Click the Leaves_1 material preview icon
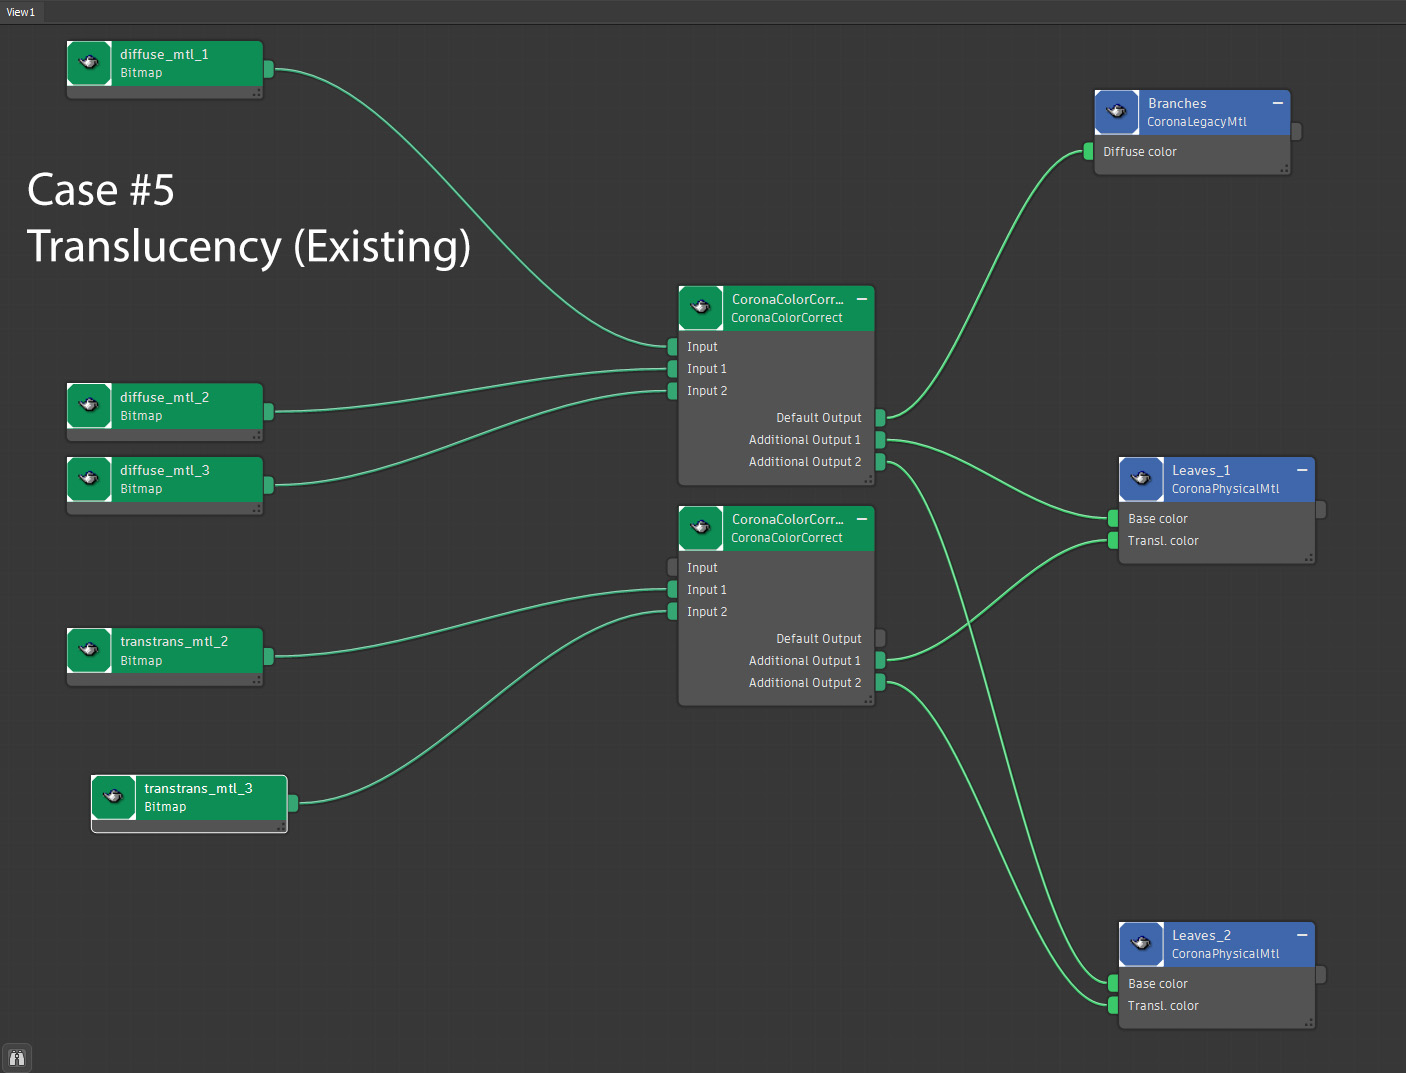Image resolution: width=1406 pixels, height=1073 pixels. click(1141, 479)
